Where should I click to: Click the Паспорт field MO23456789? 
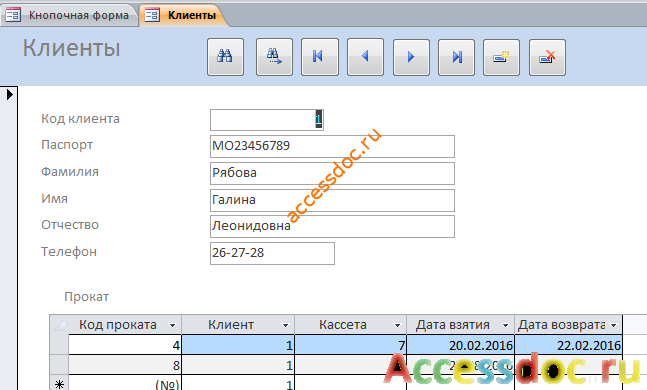(332, 146)
